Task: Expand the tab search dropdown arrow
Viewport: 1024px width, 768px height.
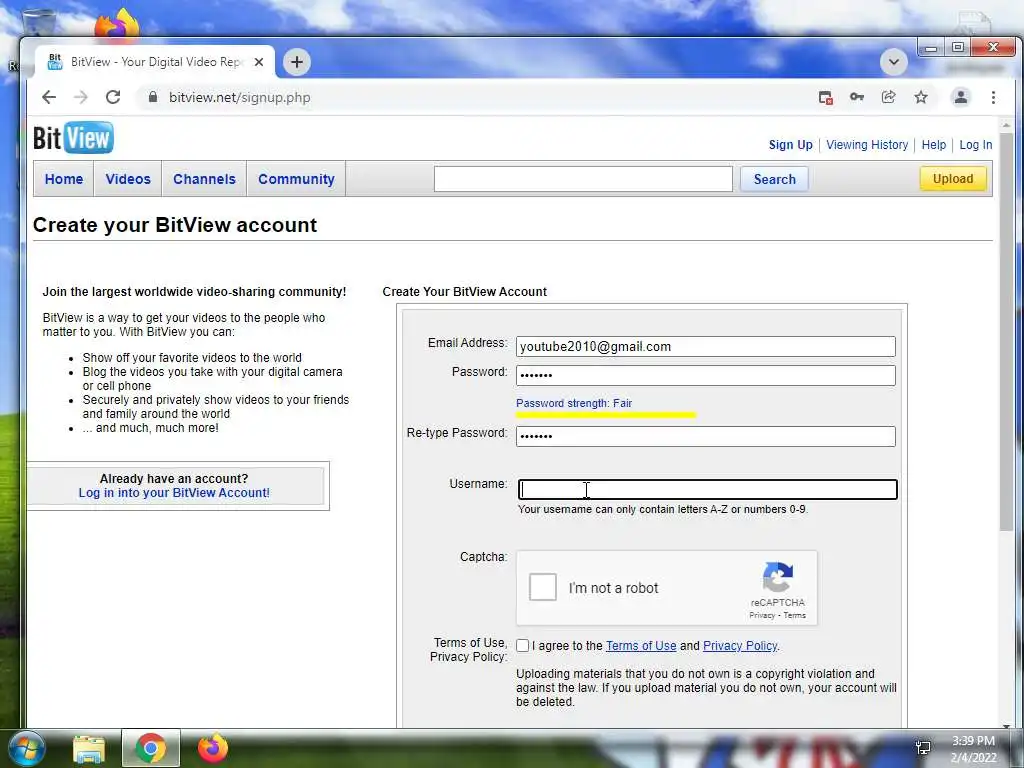Action: (893, 62)
